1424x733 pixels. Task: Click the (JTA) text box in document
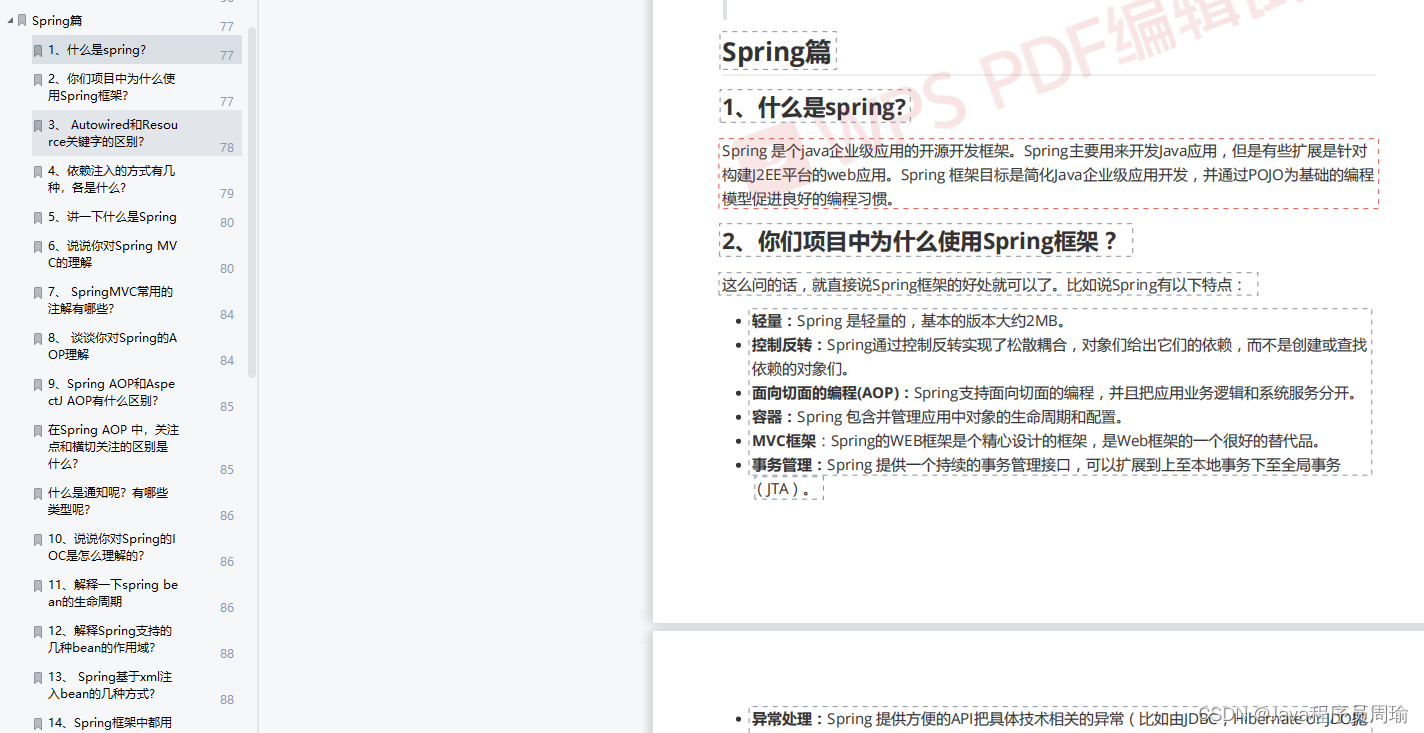click(x=788, y=489)
